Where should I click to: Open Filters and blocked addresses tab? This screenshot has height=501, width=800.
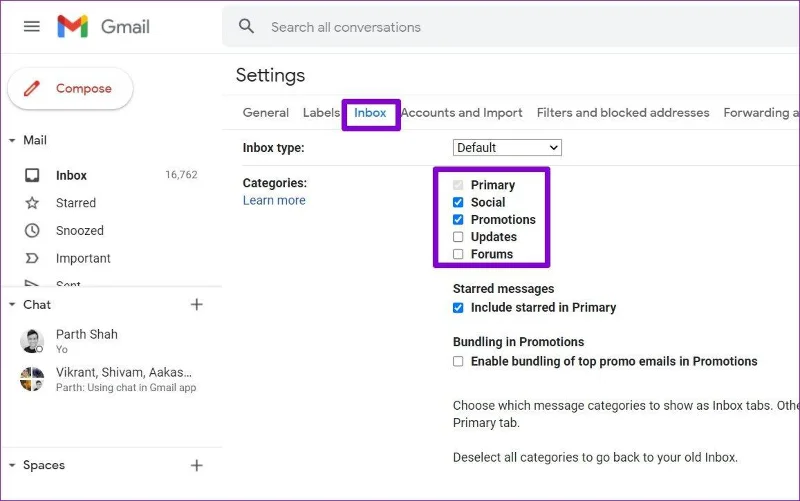click(x=623, y=113)
